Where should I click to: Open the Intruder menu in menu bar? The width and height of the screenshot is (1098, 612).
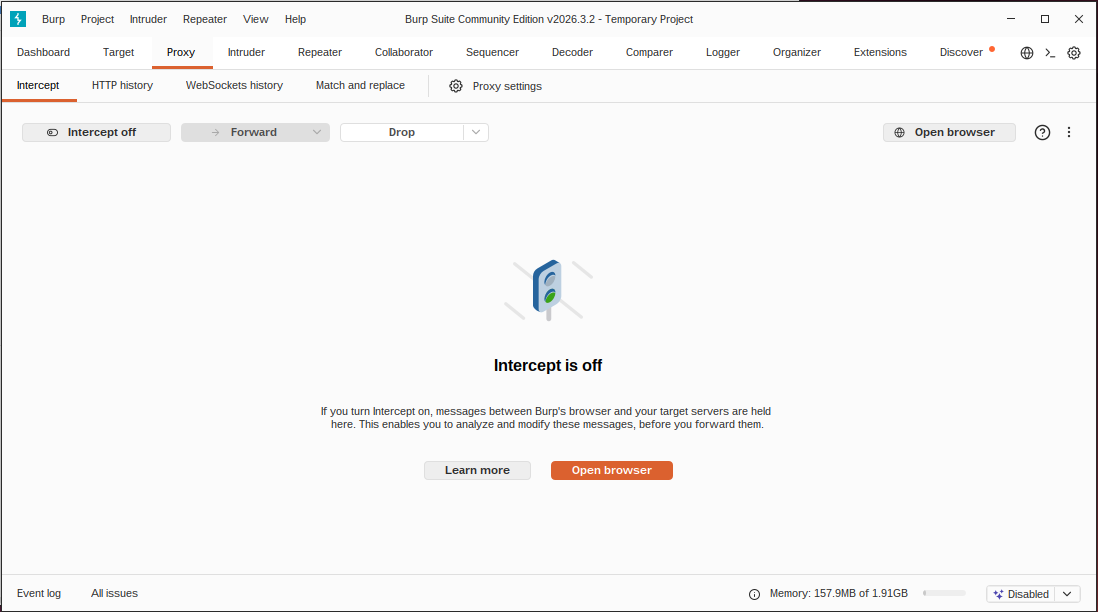coord(148,20)
